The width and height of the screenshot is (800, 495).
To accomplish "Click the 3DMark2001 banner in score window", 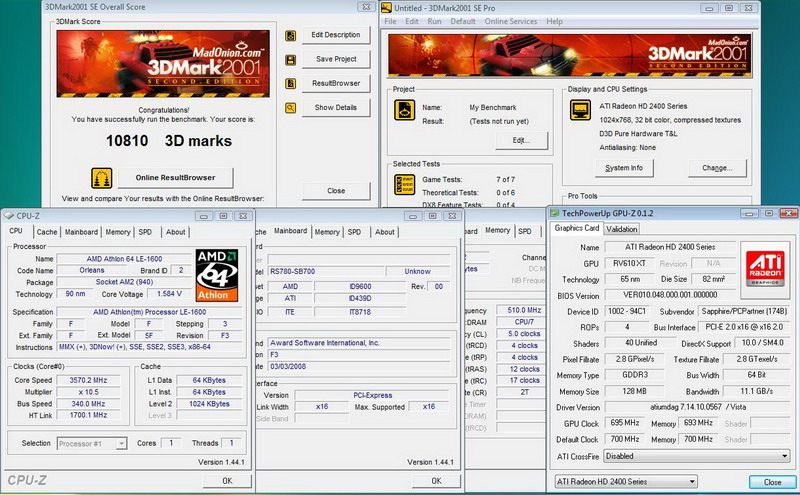I will (x=163, y=64).
